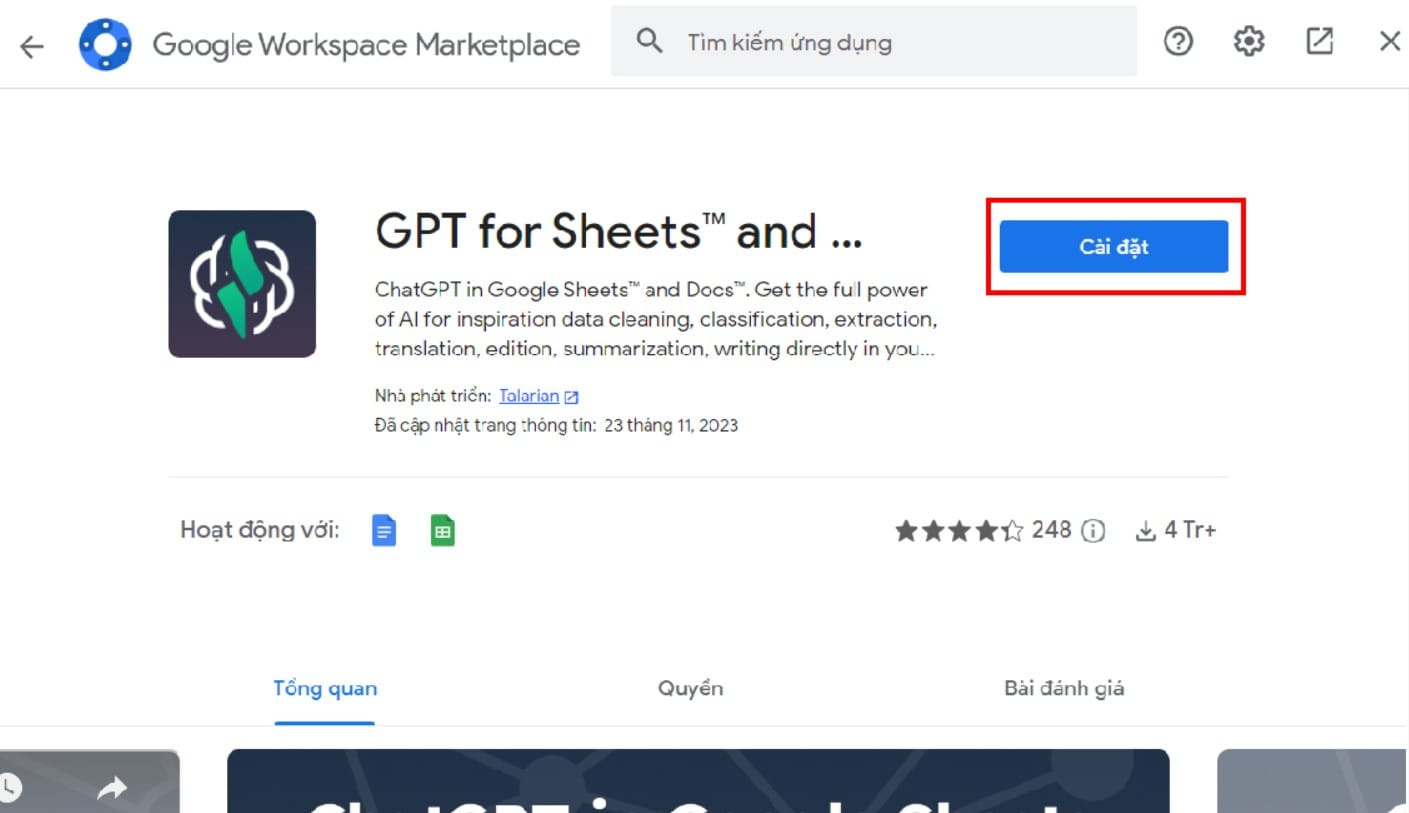Click the rating info icon beside 248
Viewport: 1409px width, 813px height.
[1094, 531]
